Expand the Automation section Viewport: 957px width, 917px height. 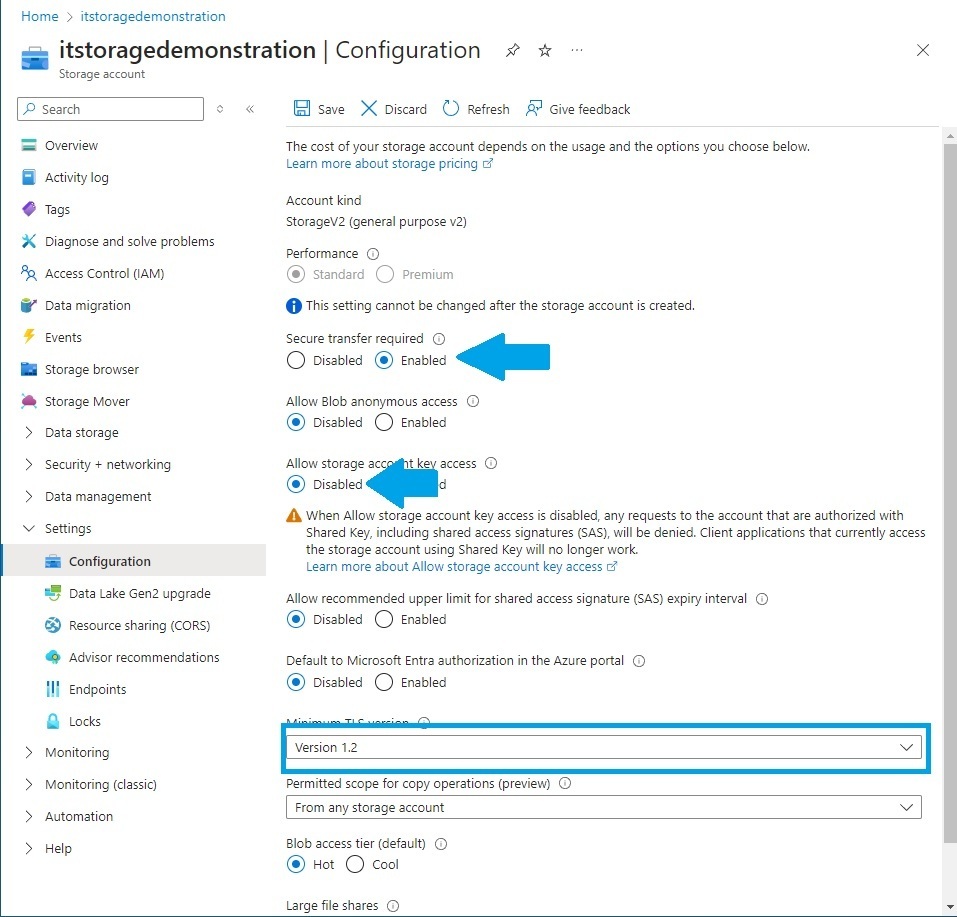(x=29, y=816)
